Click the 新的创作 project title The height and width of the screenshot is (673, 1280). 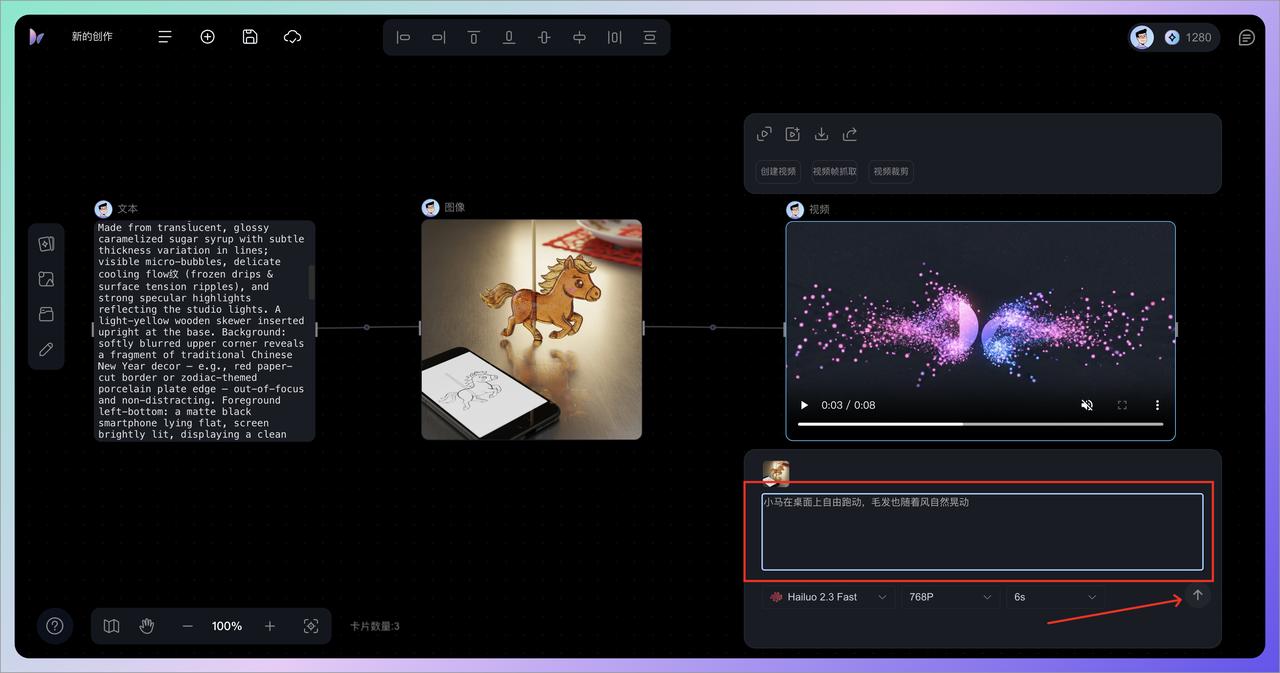pyautogui.click(x=92, y=37)
